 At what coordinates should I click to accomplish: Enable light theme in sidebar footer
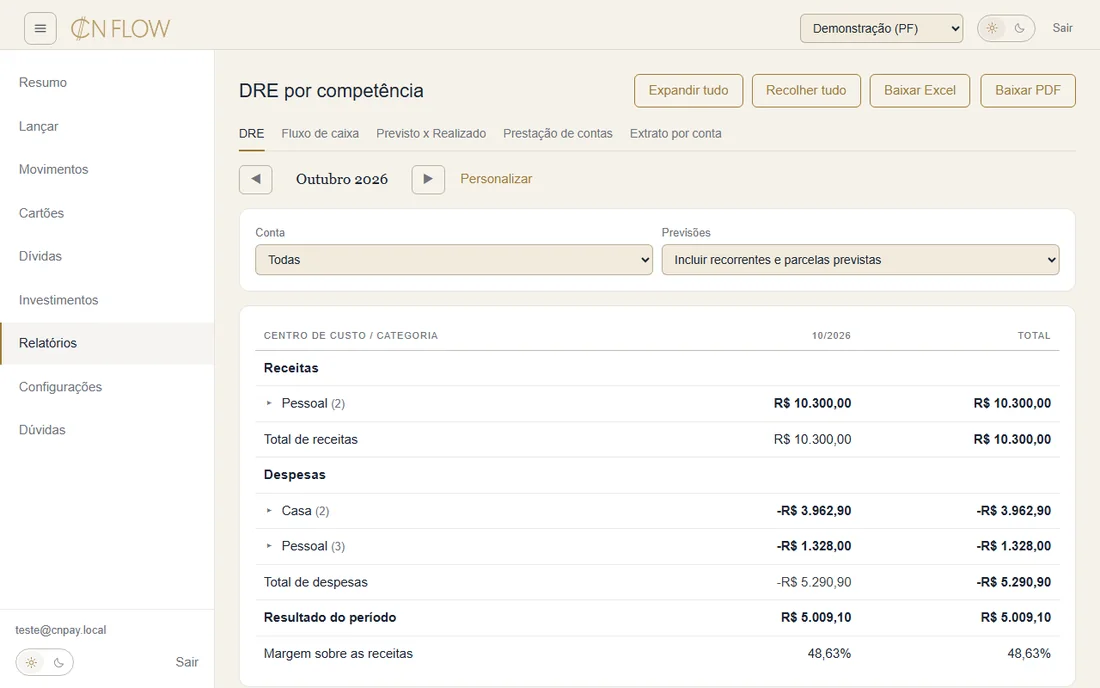pyautogui.click(x=32, y=662)
